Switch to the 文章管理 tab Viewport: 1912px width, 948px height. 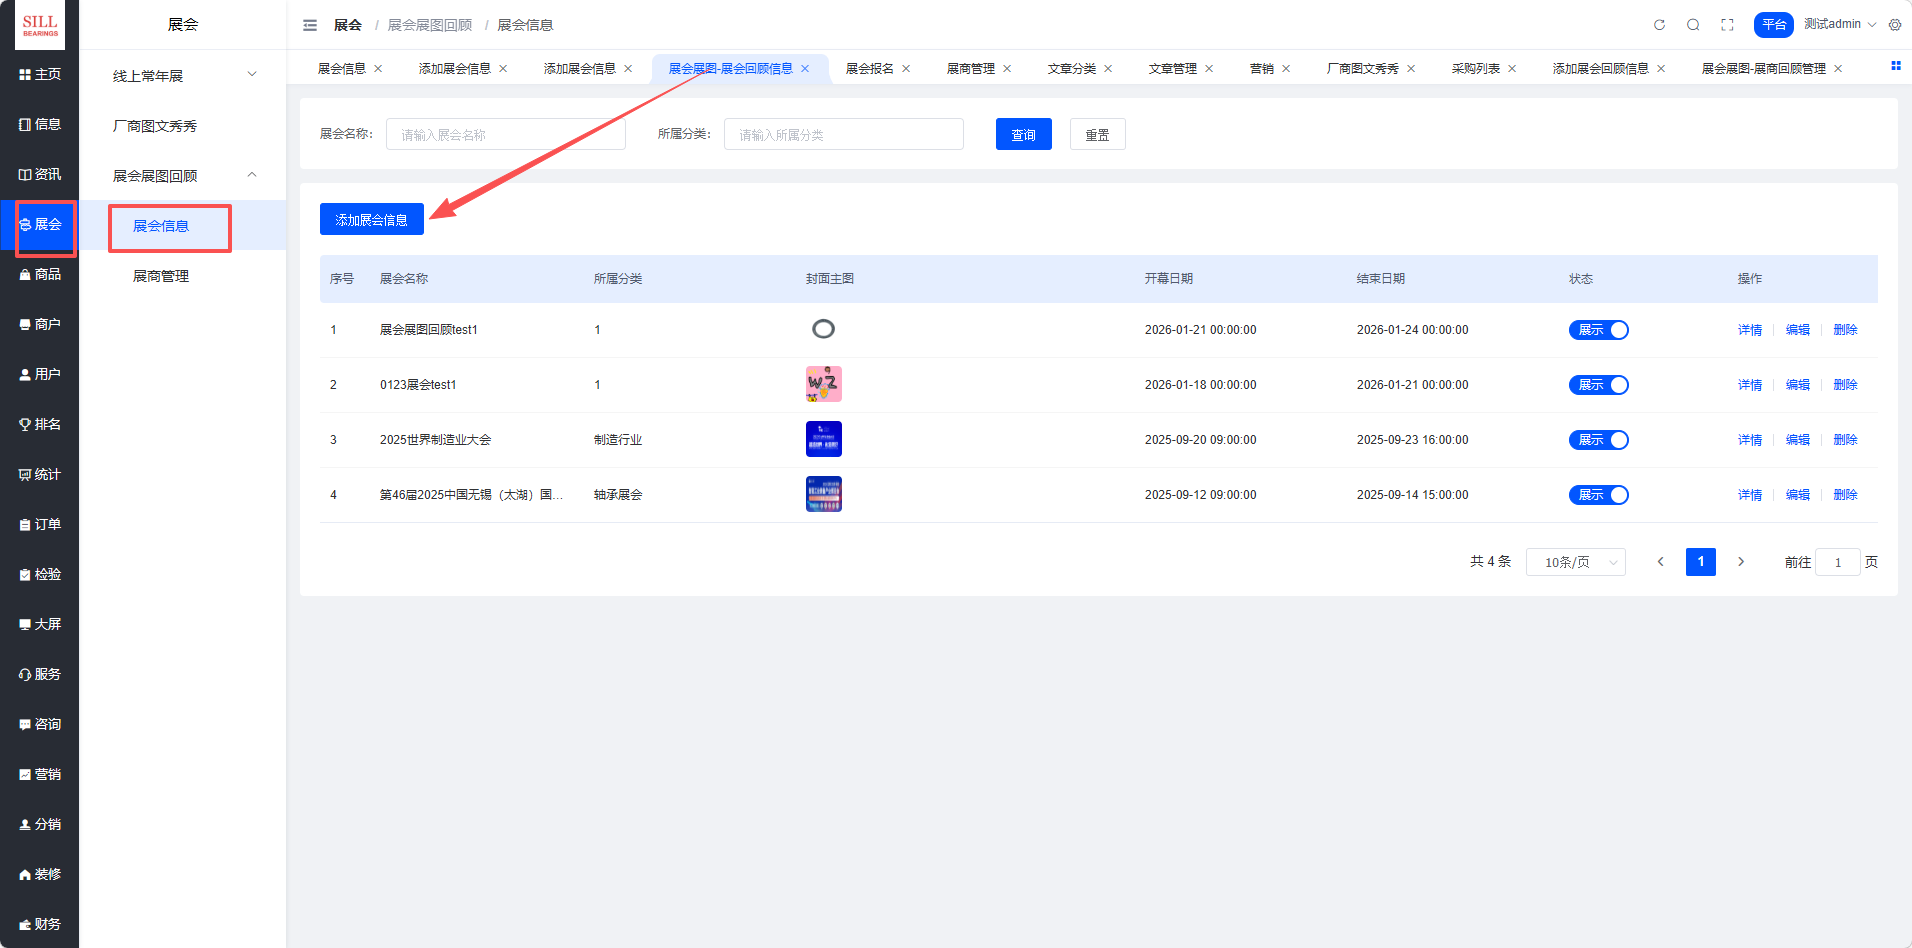pyautogui.click(x=1172, y=69)
